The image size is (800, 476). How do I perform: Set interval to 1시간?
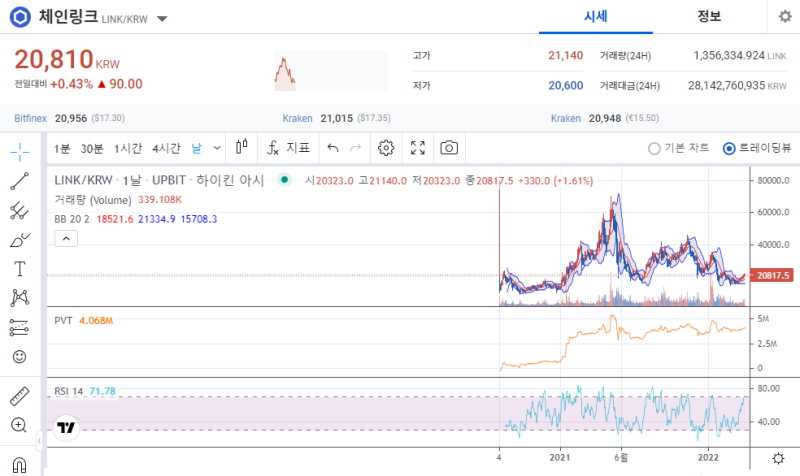click(x=128, y=148)
